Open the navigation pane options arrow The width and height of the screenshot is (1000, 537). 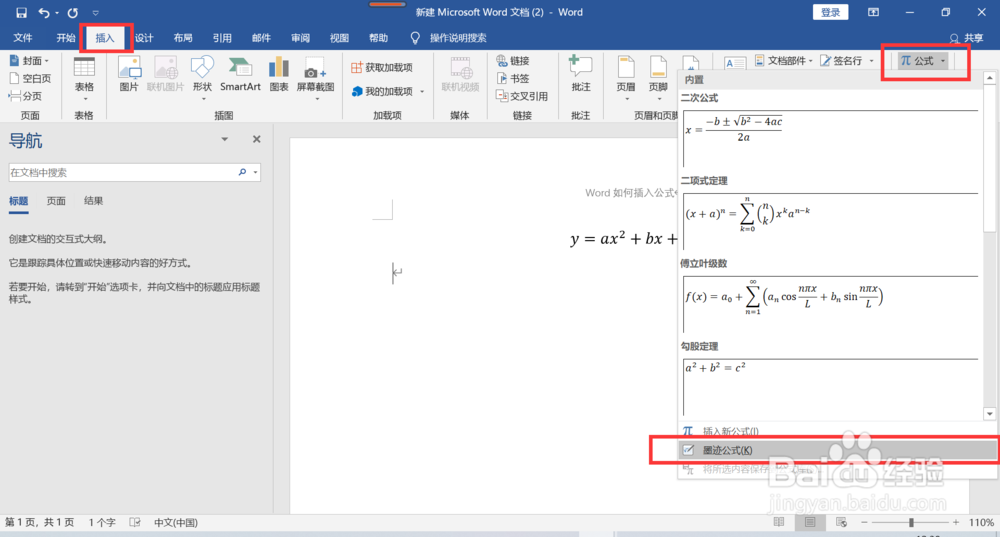(x=224, y=139)
